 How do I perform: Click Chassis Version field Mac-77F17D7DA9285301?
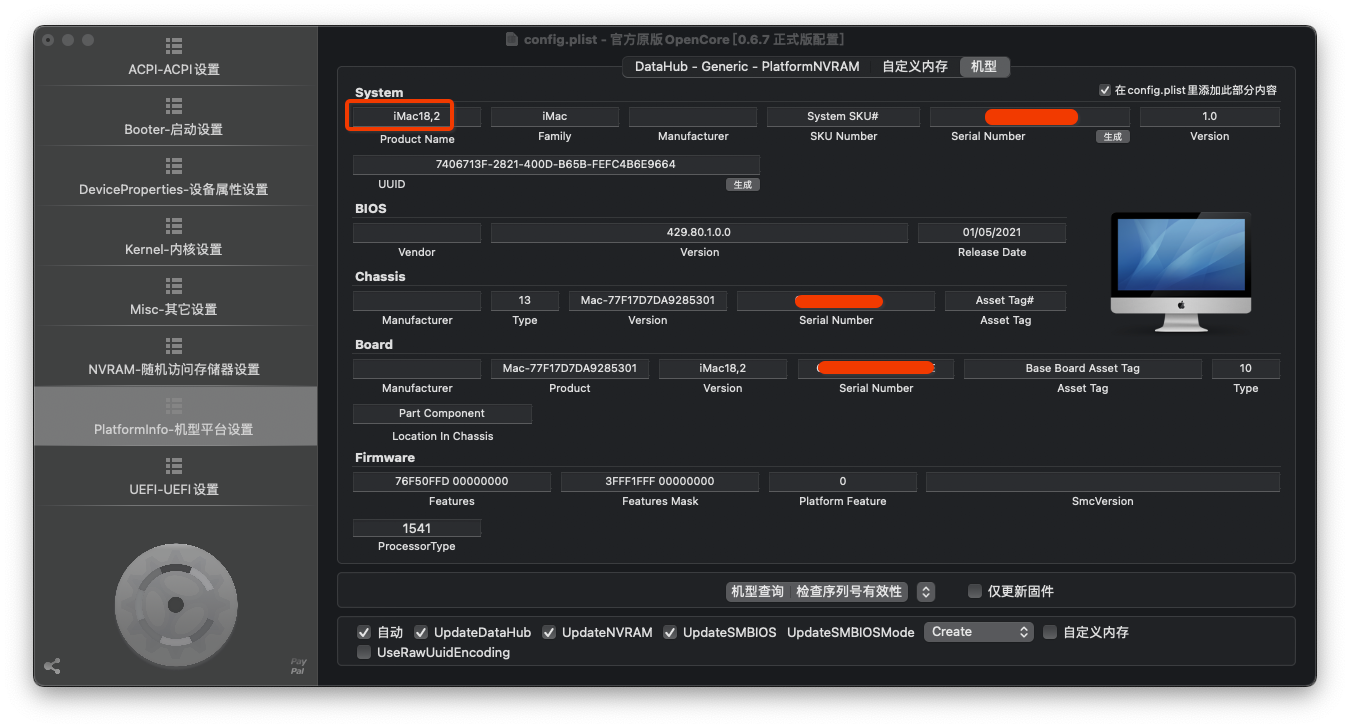click(x=648, y=300)
